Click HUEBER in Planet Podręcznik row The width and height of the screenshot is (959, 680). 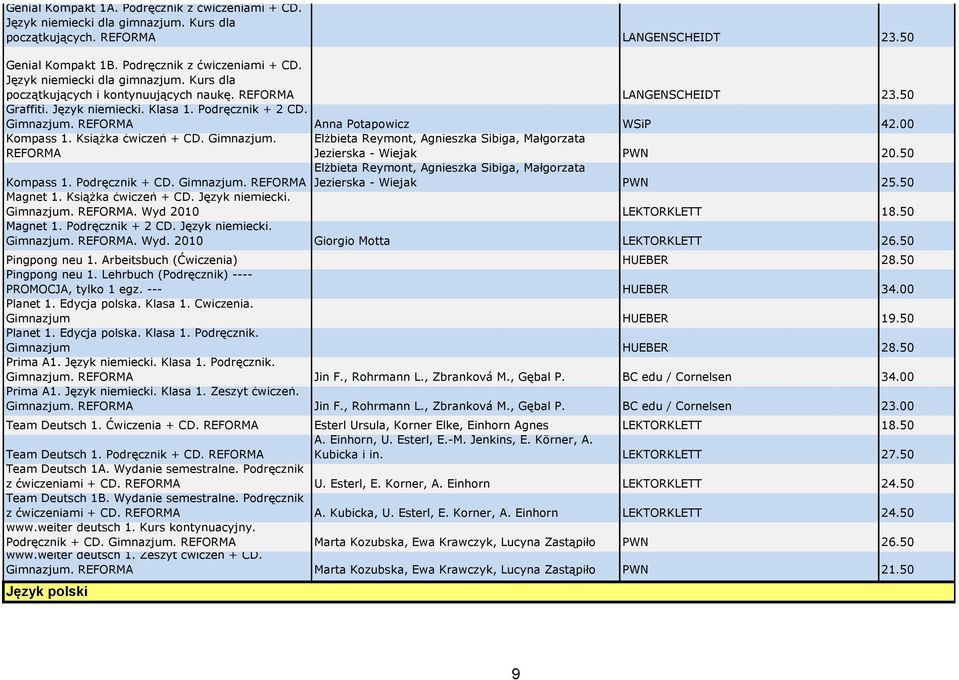click(645, 349)
